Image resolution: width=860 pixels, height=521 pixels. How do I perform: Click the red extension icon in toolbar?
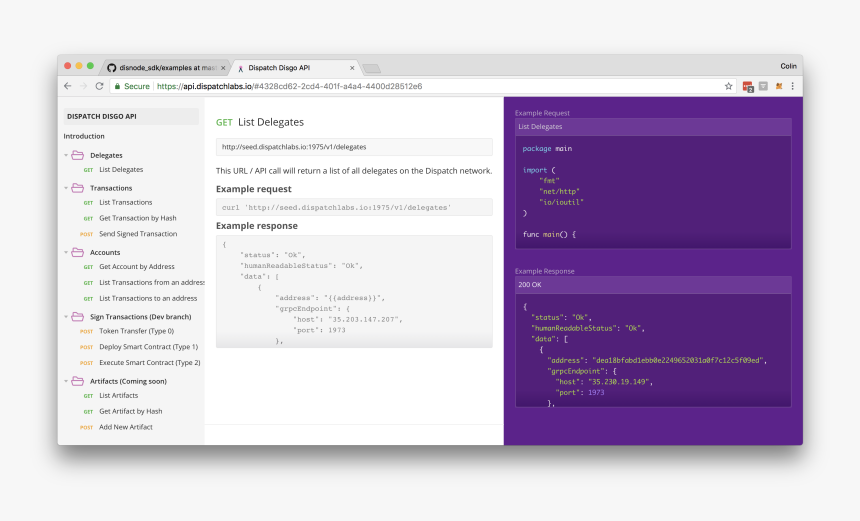(747, 86)
